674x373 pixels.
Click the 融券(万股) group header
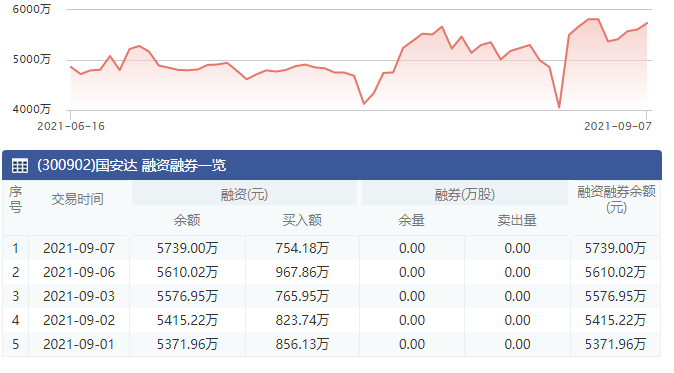(x=465, y=195)
